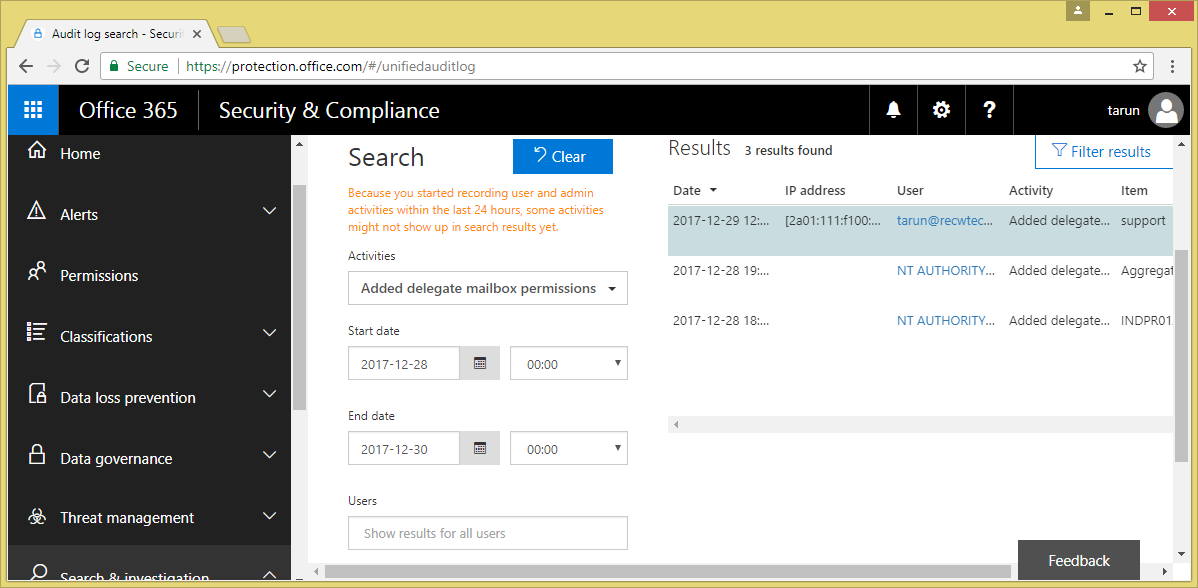
Task: Click the Home house icon in sidebar
Action: 36,151
